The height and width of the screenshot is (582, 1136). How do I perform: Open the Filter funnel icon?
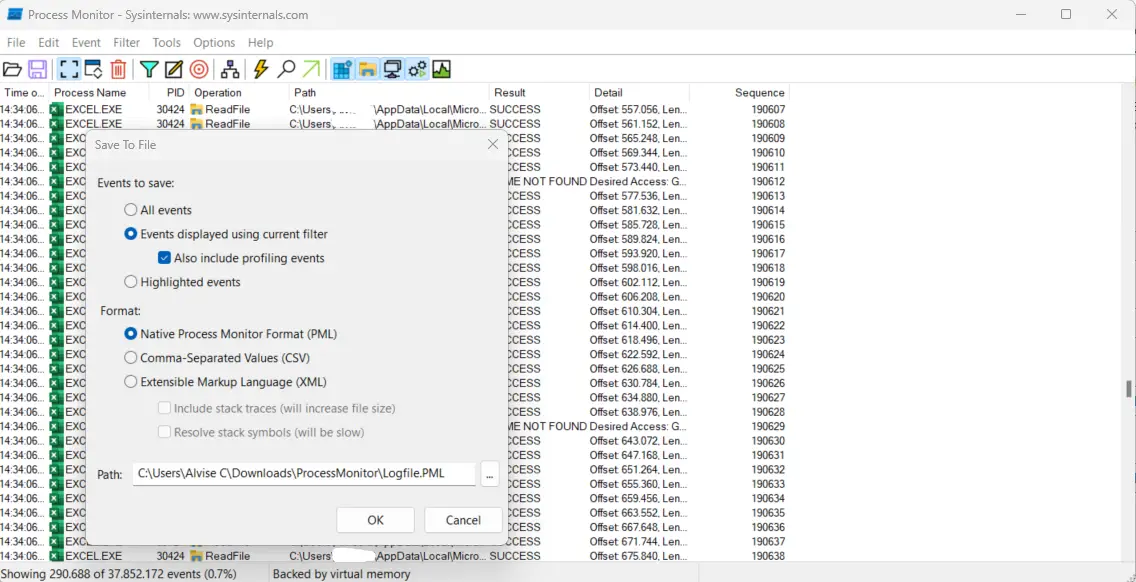coord(149,69)
